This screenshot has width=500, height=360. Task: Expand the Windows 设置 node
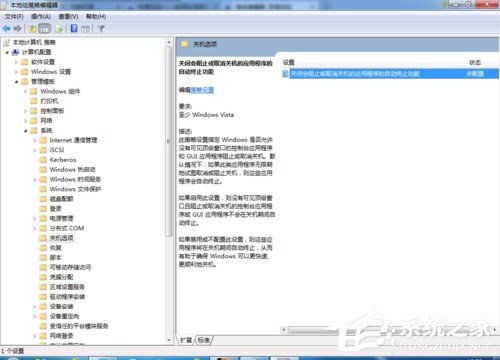16,72
